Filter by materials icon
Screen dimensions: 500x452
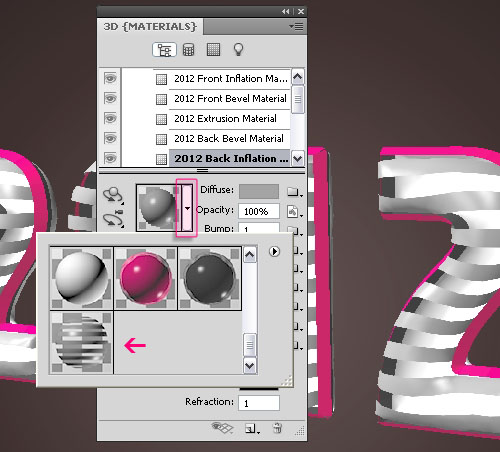coord(213,50)
